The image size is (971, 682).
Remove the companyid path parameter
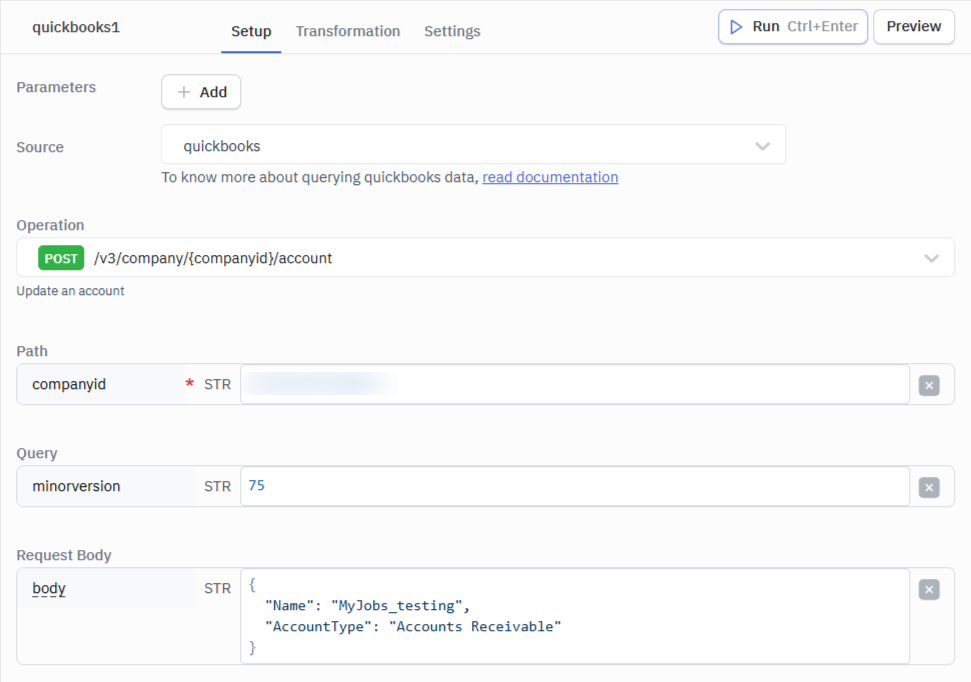[x=929, y=385]
